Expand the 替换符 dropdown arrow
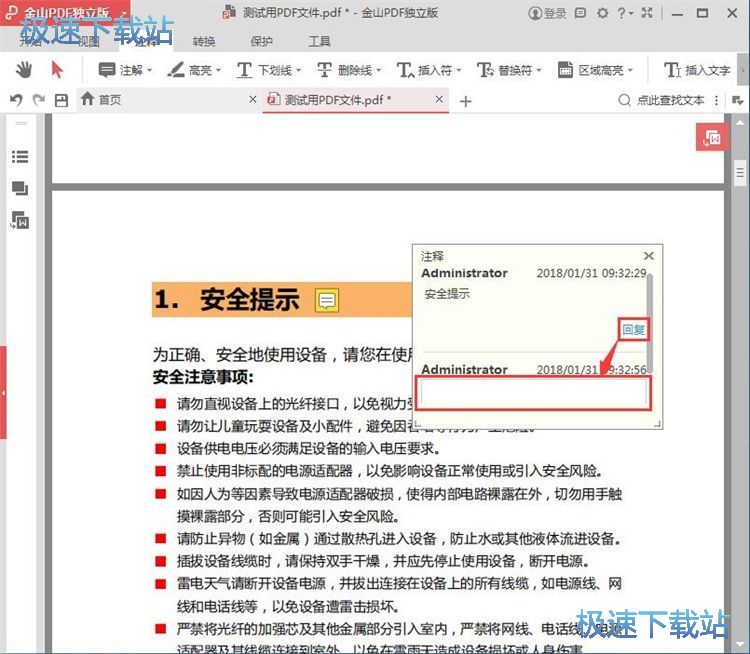Viewport: 750px width, 654px height. (539, 71)
